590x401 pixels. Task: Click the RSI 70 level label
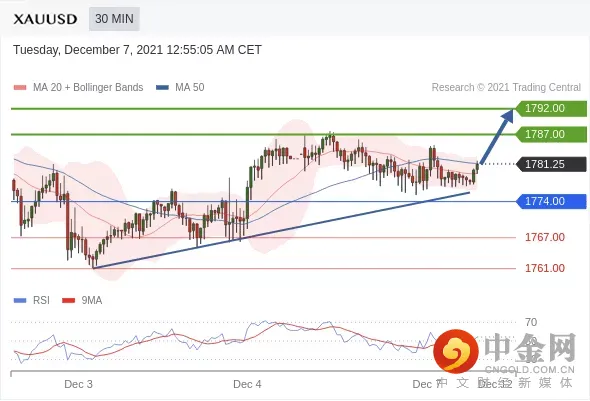click(x=531, y=322)
